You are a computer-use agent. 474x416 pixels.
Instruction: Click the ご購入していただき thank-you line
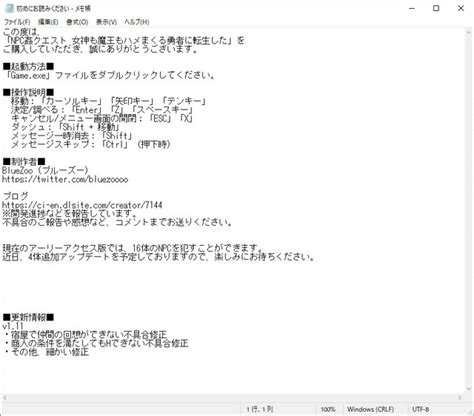click(x=101, y=49)
